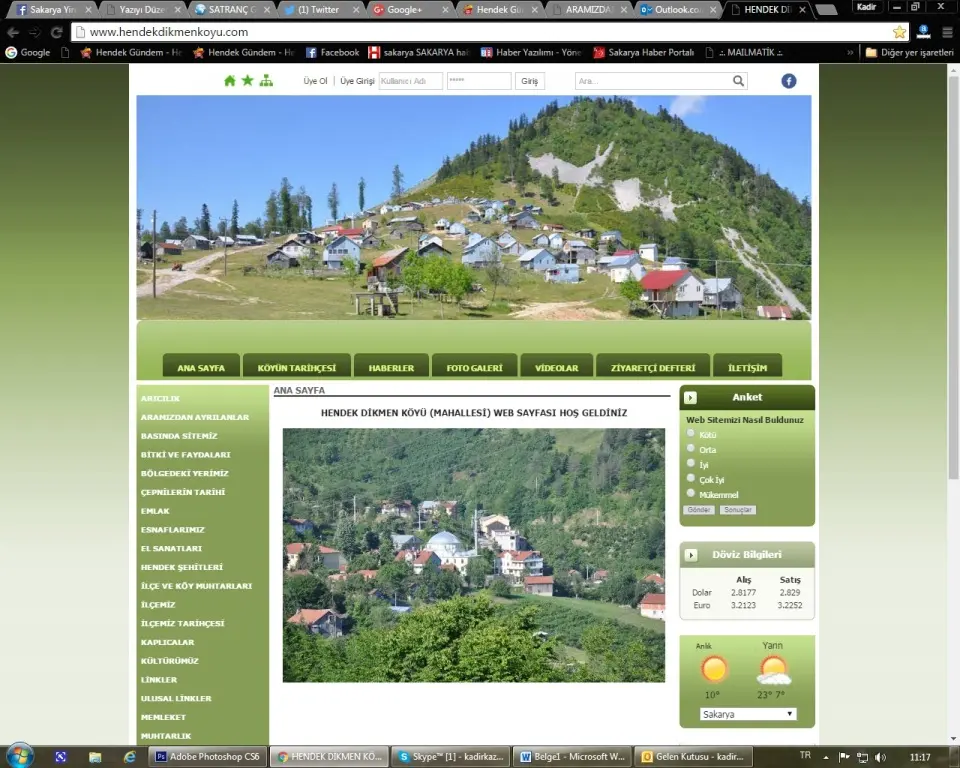
Task: Go back with browser back arrow
Action: (x=13, y=32)
